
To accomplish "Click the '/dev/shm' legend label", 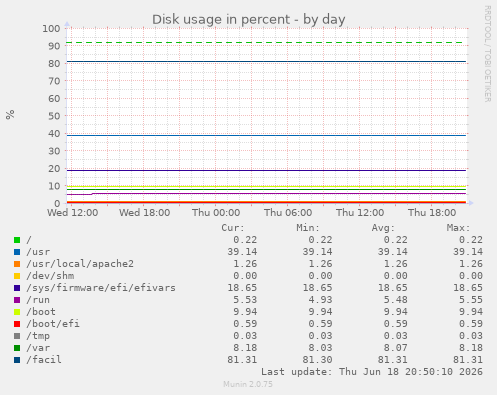I will 50,276.
